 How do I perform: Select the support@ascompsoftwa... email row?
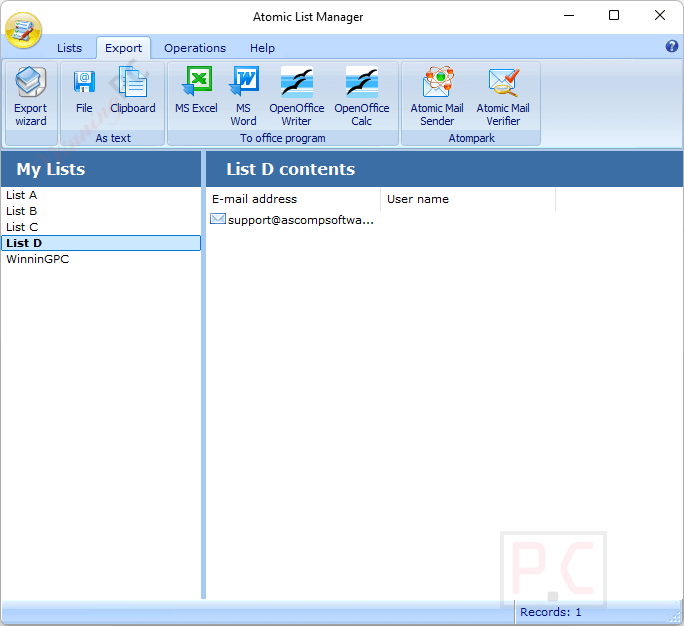(292, 220)
